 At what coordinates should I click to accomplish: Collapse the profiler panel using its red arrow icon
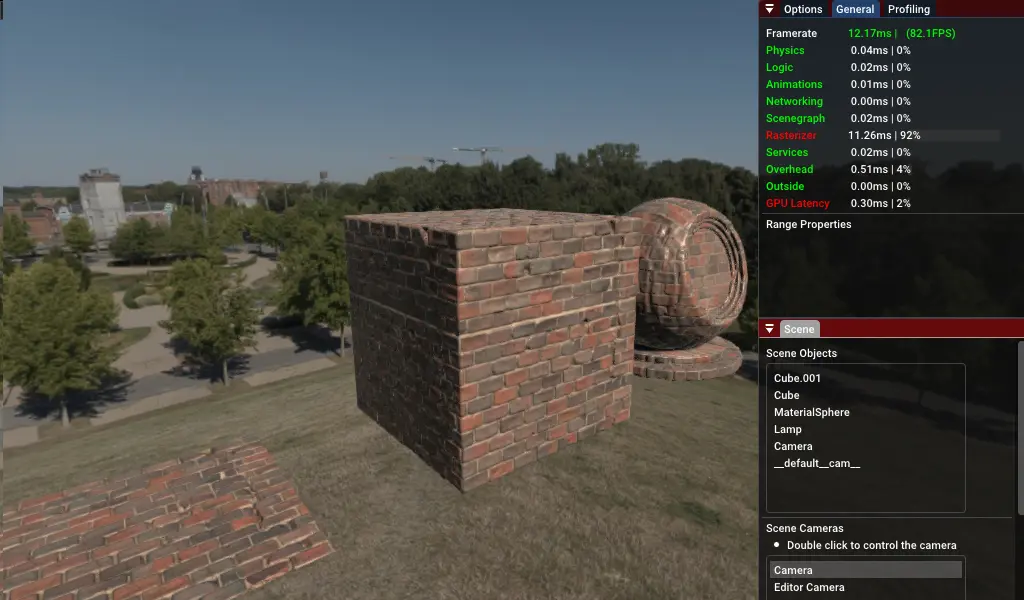coord(769,8)
